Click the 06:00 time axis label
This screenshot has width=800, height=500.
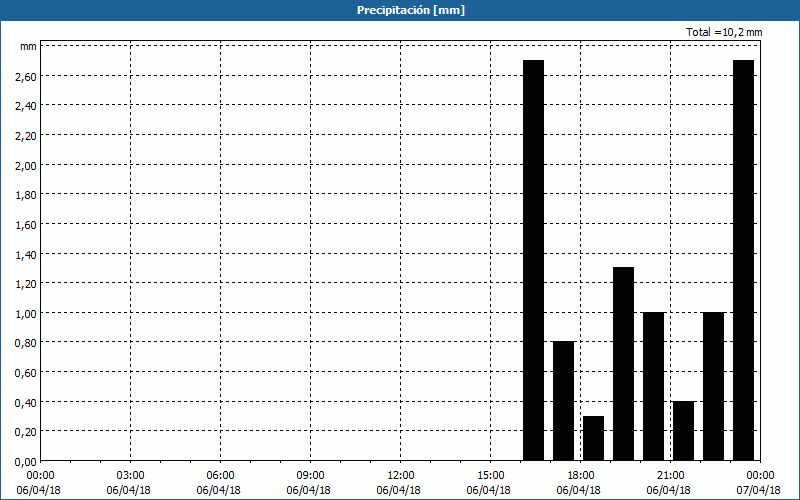tap(221, 476)
